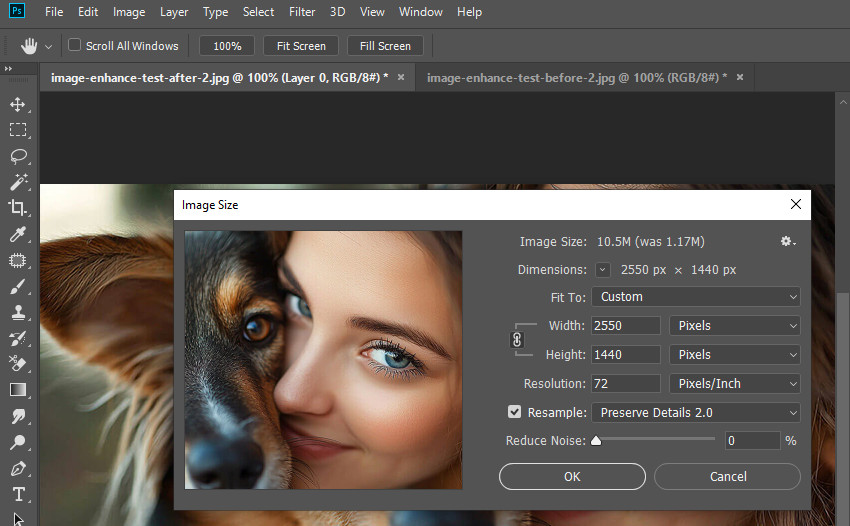Image resolution: width=850 pixels, height=526 pixels.
Task: Select the Gradient tool
Action: pyautogui.click(x=18, y=390)
